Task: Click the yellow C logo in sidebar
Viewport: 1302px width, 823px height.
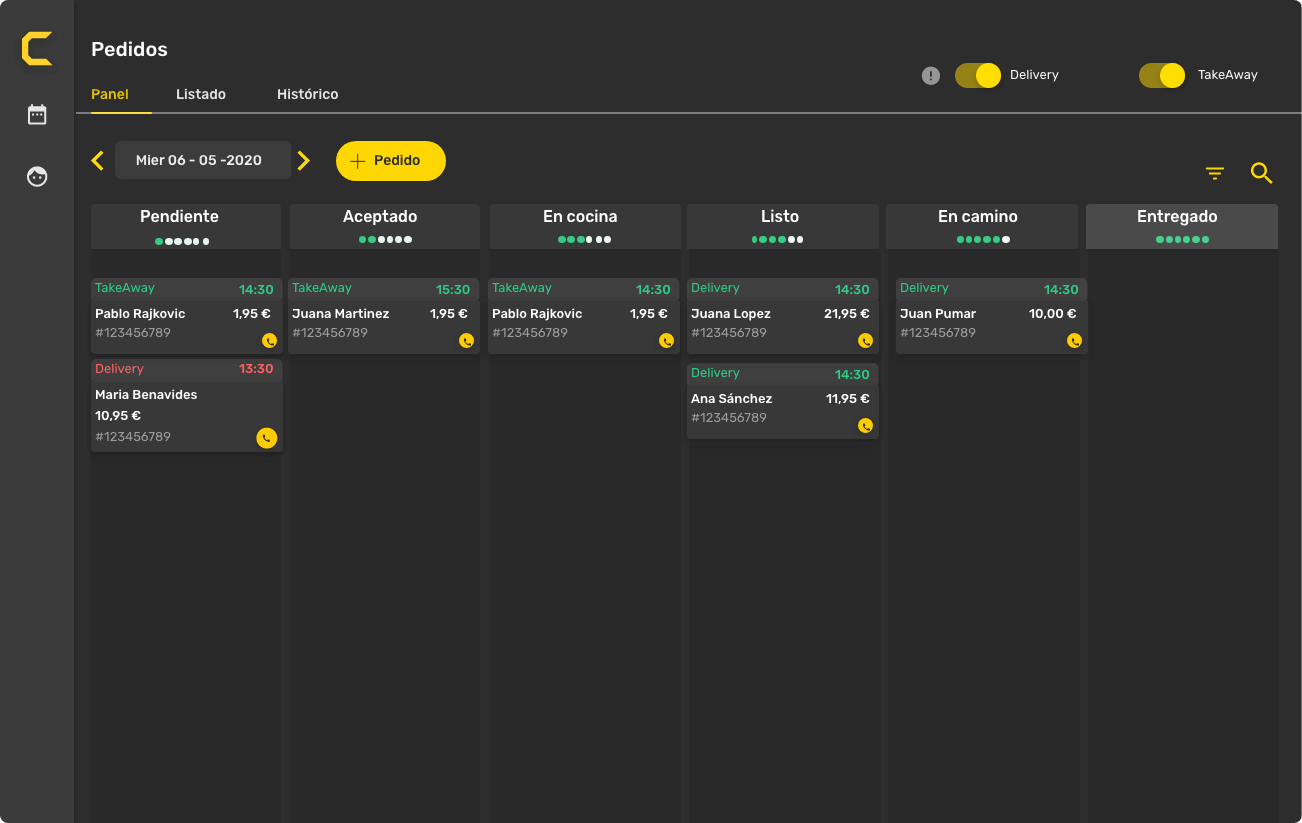Action: pos(37,49)
